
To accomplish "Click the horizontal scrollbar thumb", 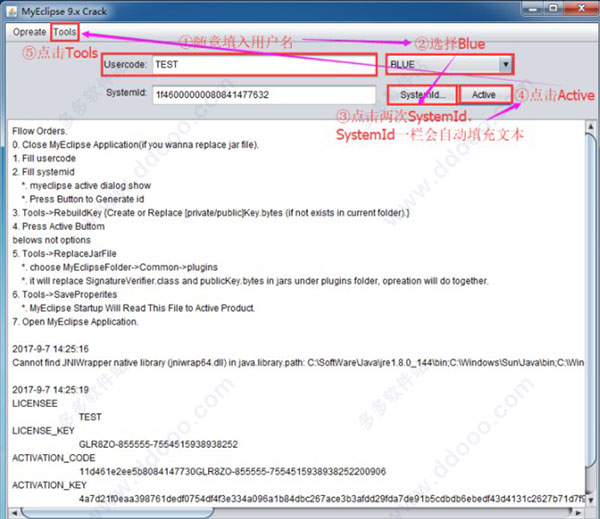I will click(x=117, y=512).
